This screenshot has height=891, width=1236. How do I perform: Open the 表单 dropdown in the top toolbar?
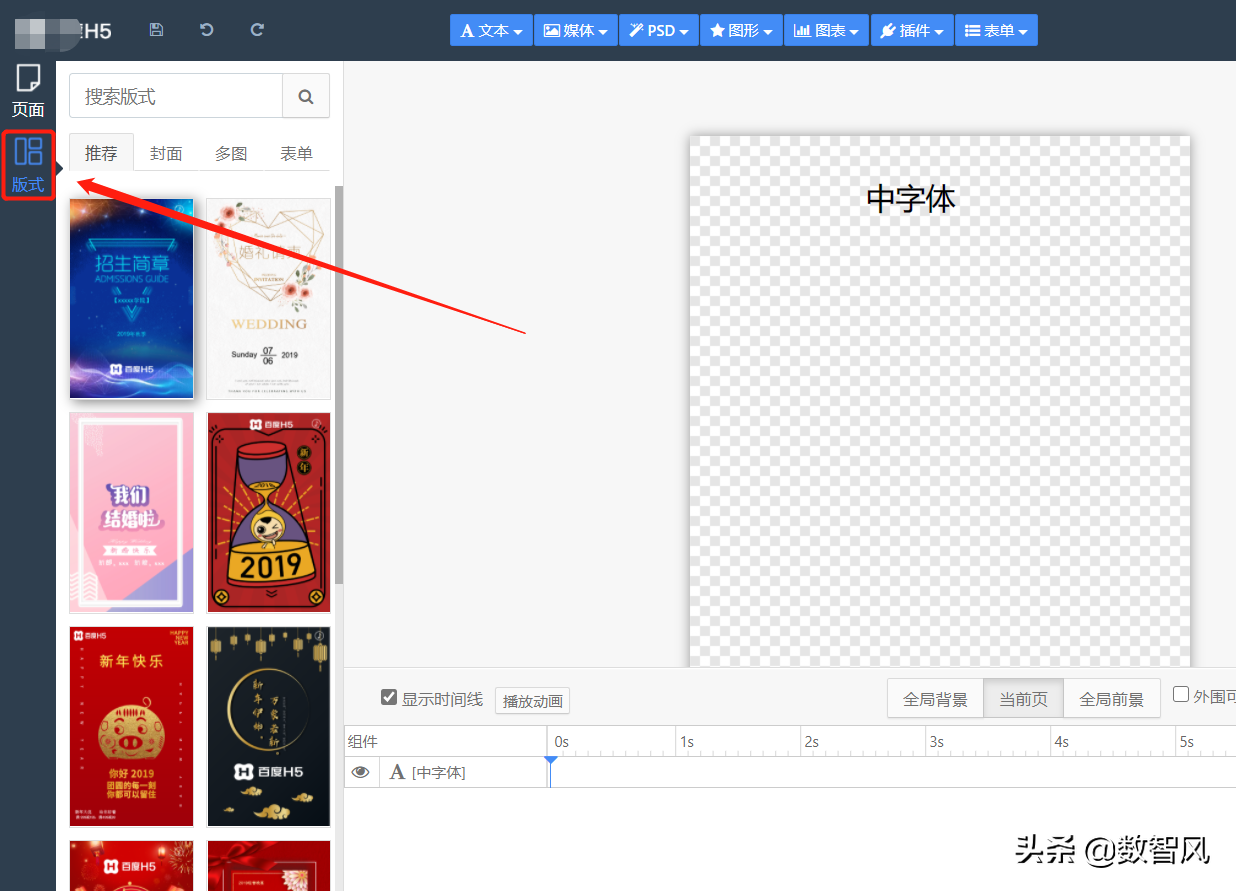coord(996,30)
